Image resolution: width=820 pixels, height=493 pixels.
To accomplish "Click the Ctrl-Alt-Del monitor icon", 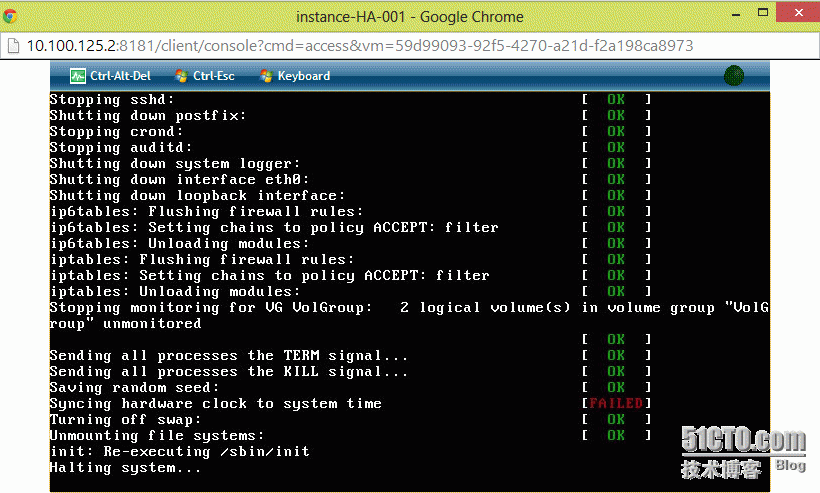I will click(77, 76).
